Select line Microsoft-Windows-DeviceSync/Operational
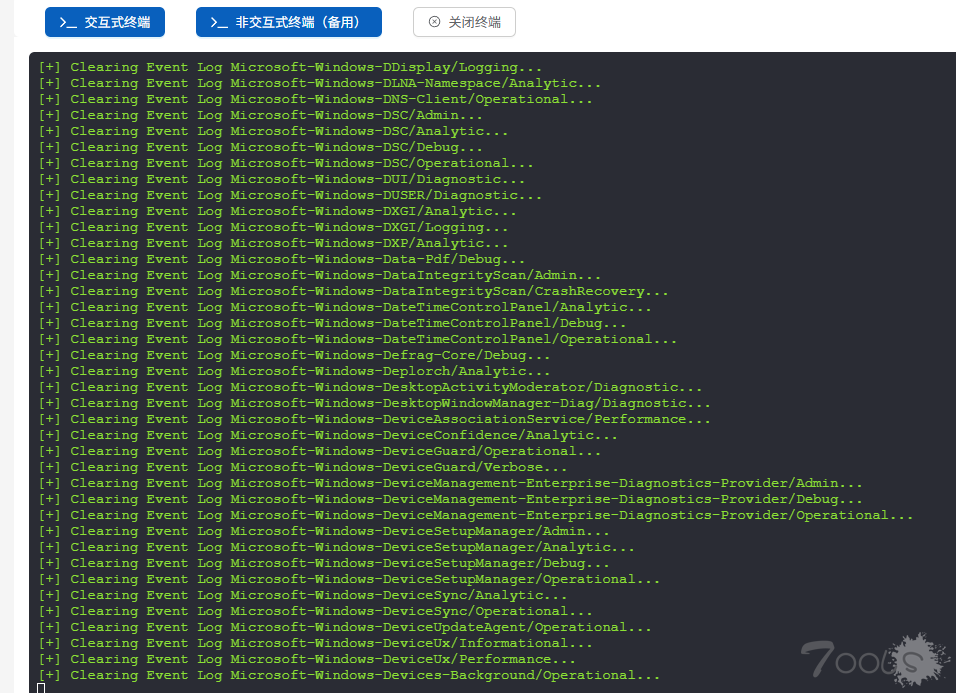Image resolution: width=956 pixels, height=693 pixels. point(316,611)
